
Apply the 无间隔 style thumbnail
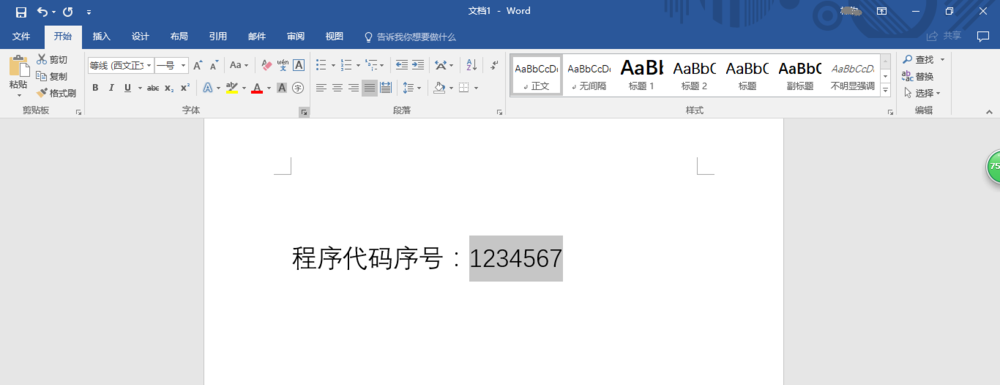pyautogui.click(x=589, y=75)
